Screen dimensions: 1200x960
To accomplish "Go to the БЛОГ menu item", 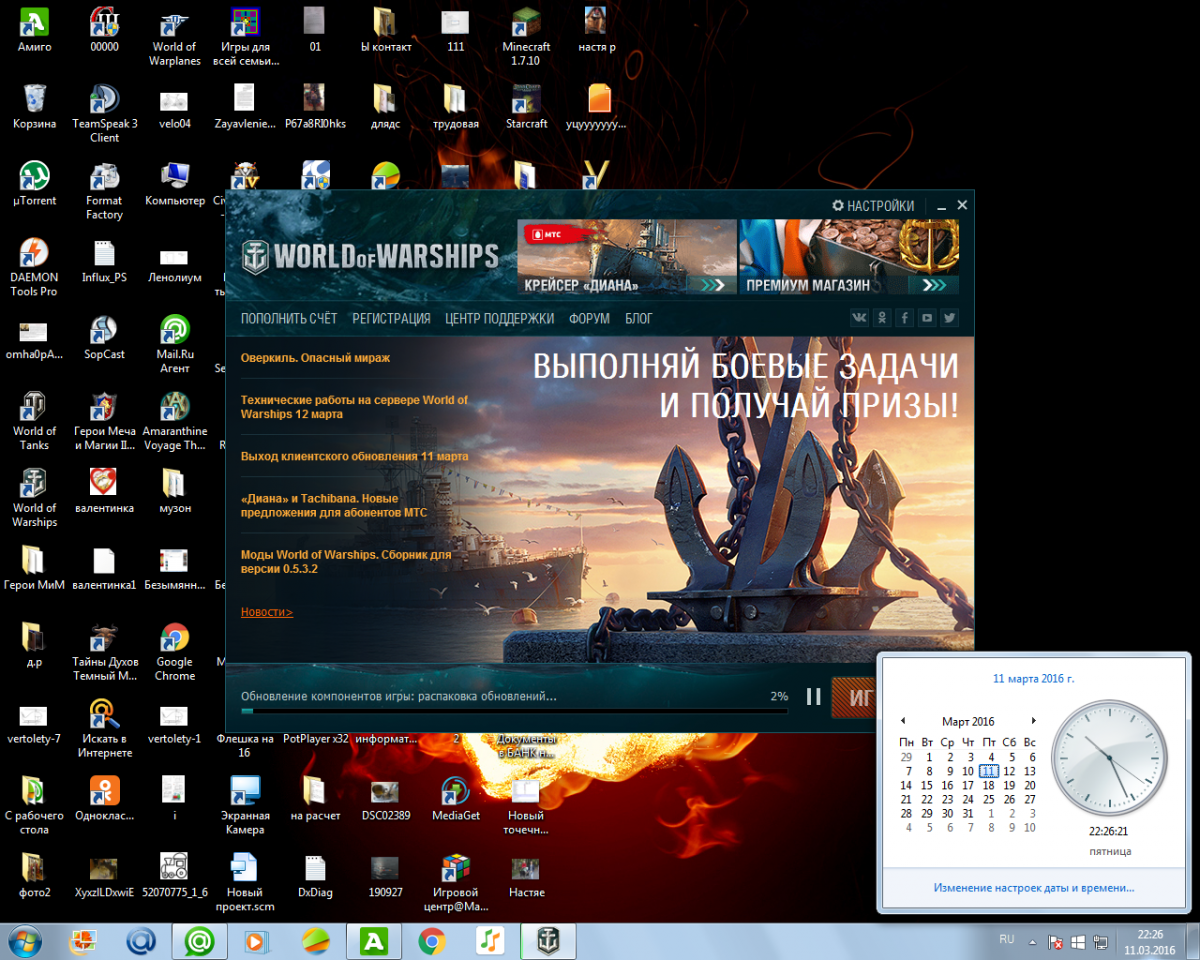I will [639, 319].
